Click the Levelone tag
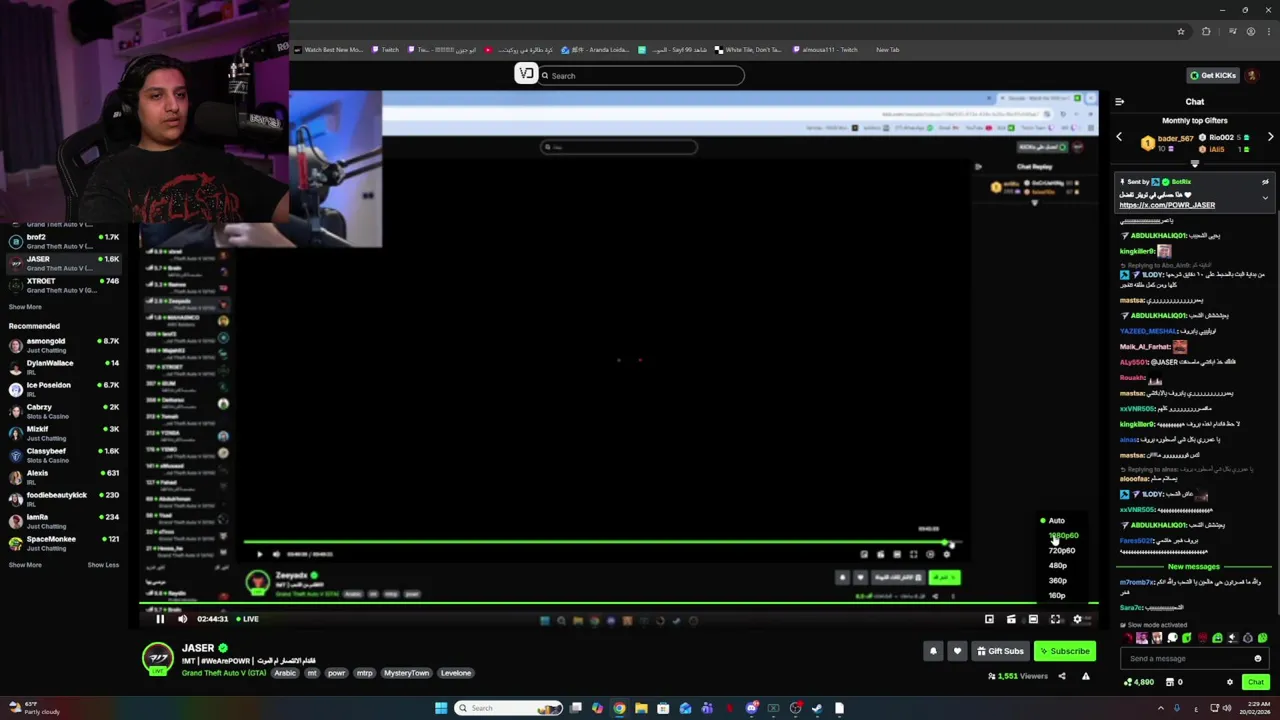This screenshot has width=1280, height=720. pyautogui.click(x=456, y=673)
